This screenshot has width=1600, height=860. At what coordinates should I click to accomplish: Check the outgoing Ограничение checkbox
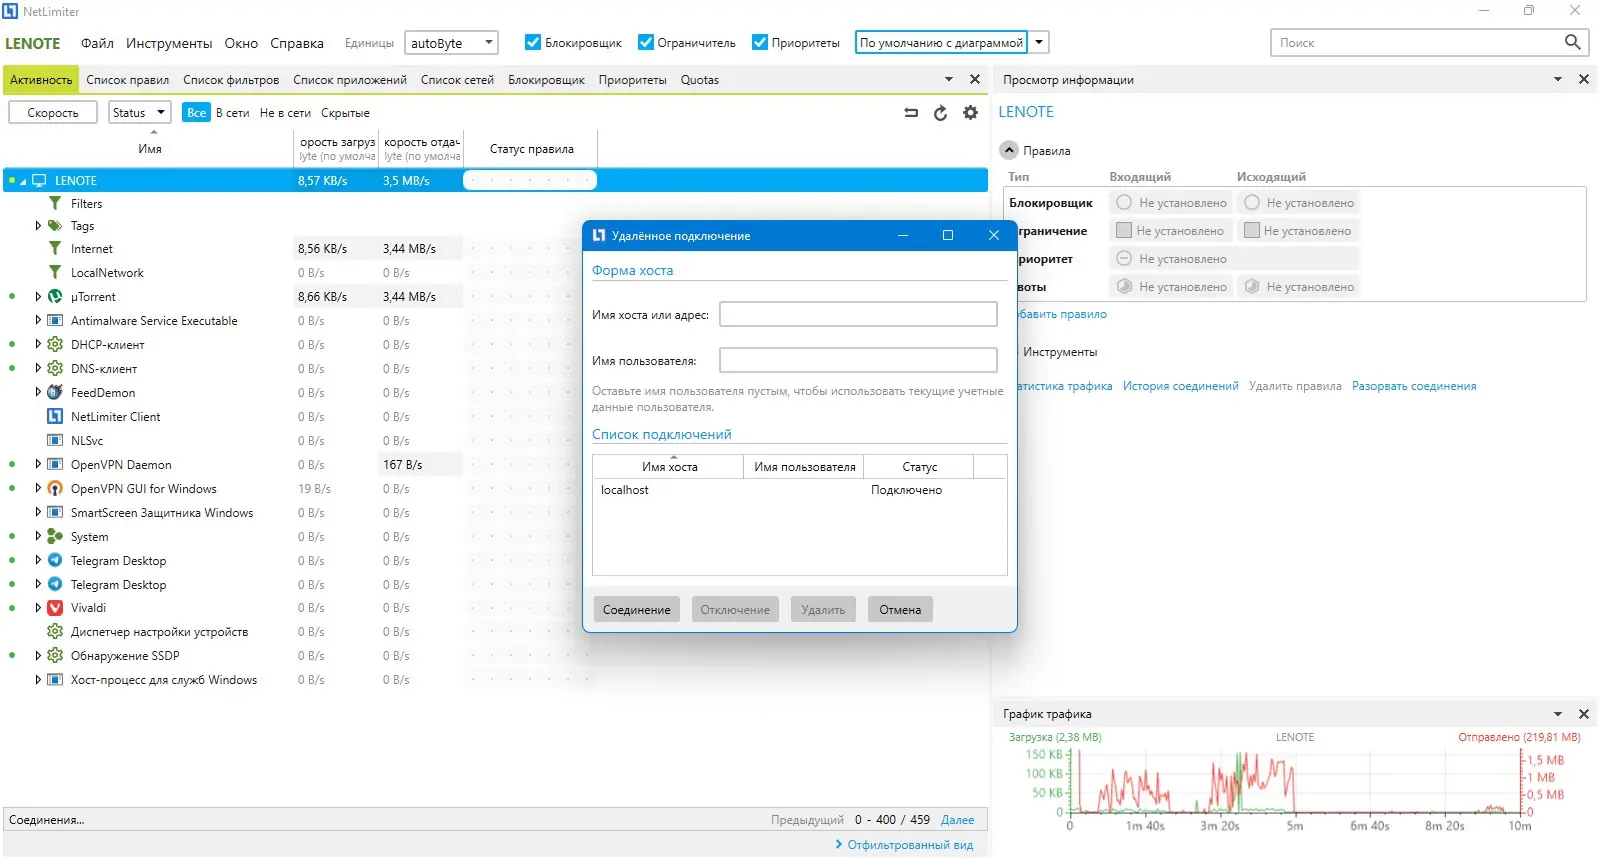click(1251, 231)
